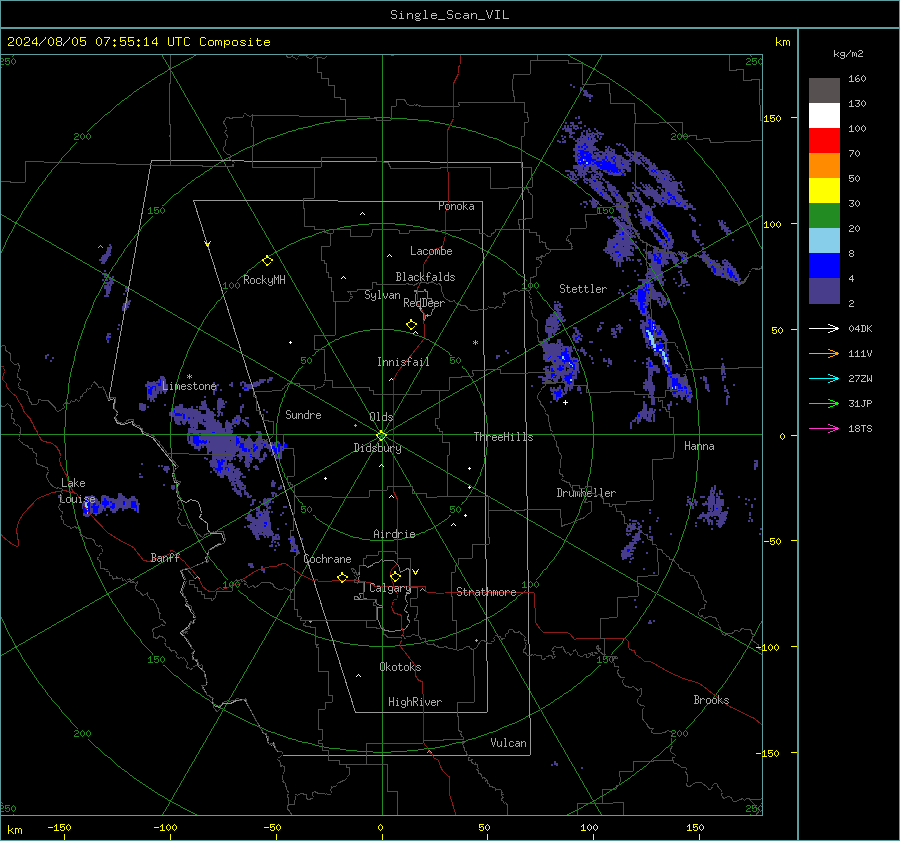The width and height of the screenshot is (900, 841).
Task: Pick the light blue 8-20 legend color
Action: (824, 241)
